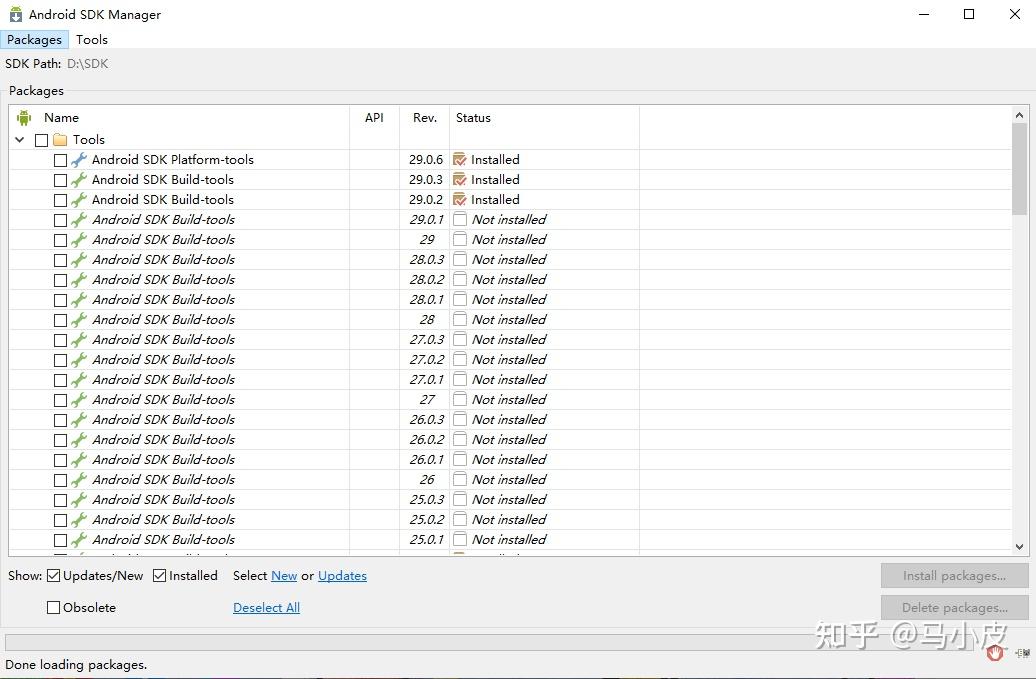Click wrench icon of Build-tools 27.0.1
Screen dimensions: 1036x679
(79, 380)
